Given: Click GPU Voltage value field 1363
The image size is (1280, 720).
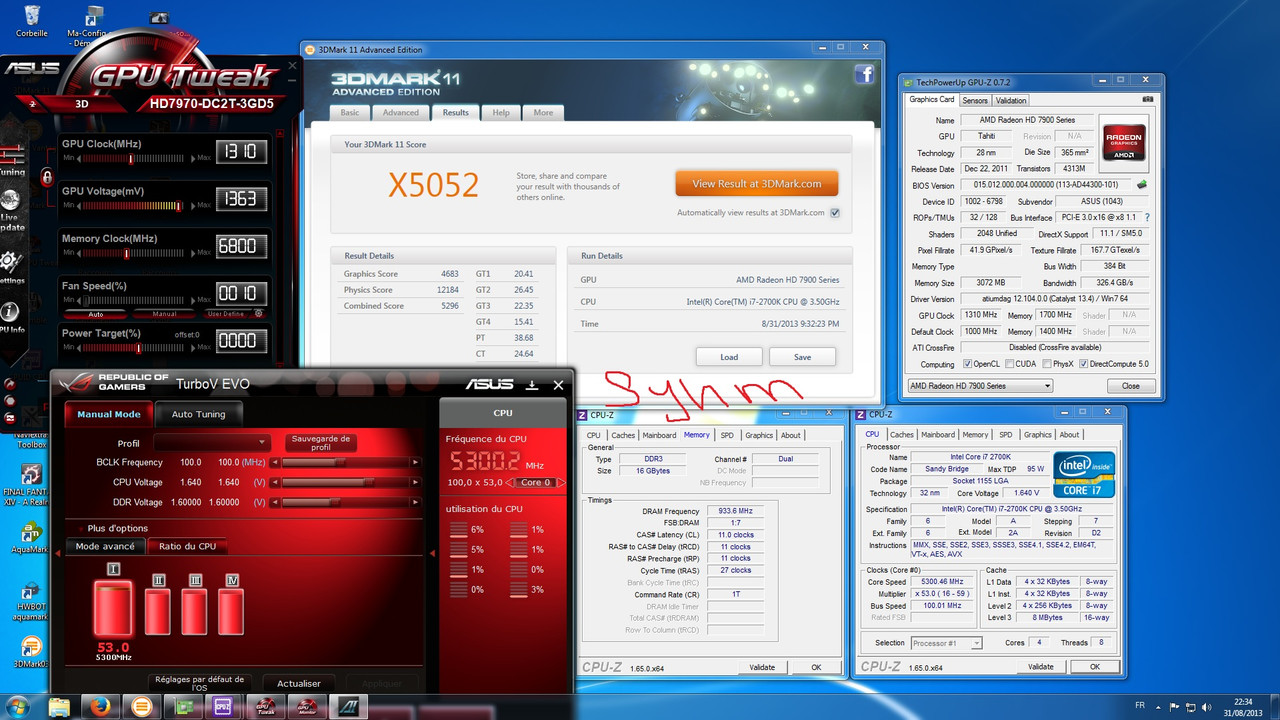Looking at the screenshot, I should (x=241, y=199).
